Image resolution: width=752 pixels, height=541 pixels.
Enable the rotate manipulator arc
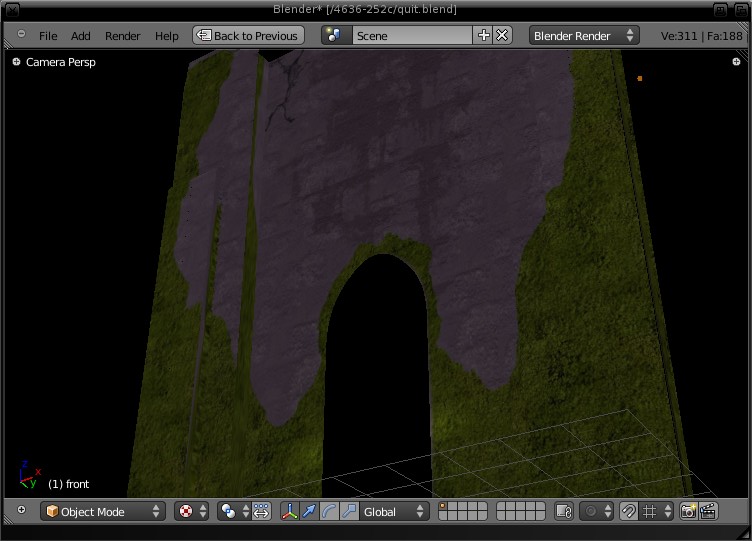coord(329,512)
